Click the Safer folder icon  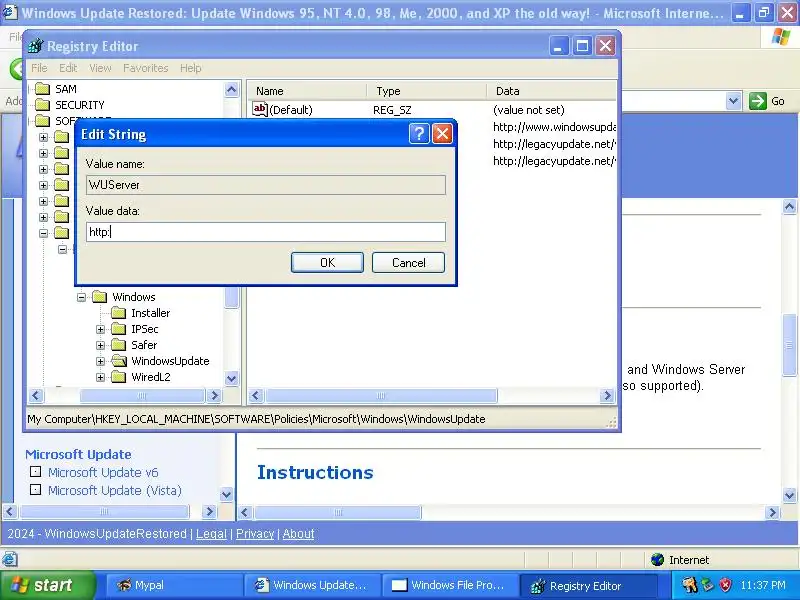[118, 345]
